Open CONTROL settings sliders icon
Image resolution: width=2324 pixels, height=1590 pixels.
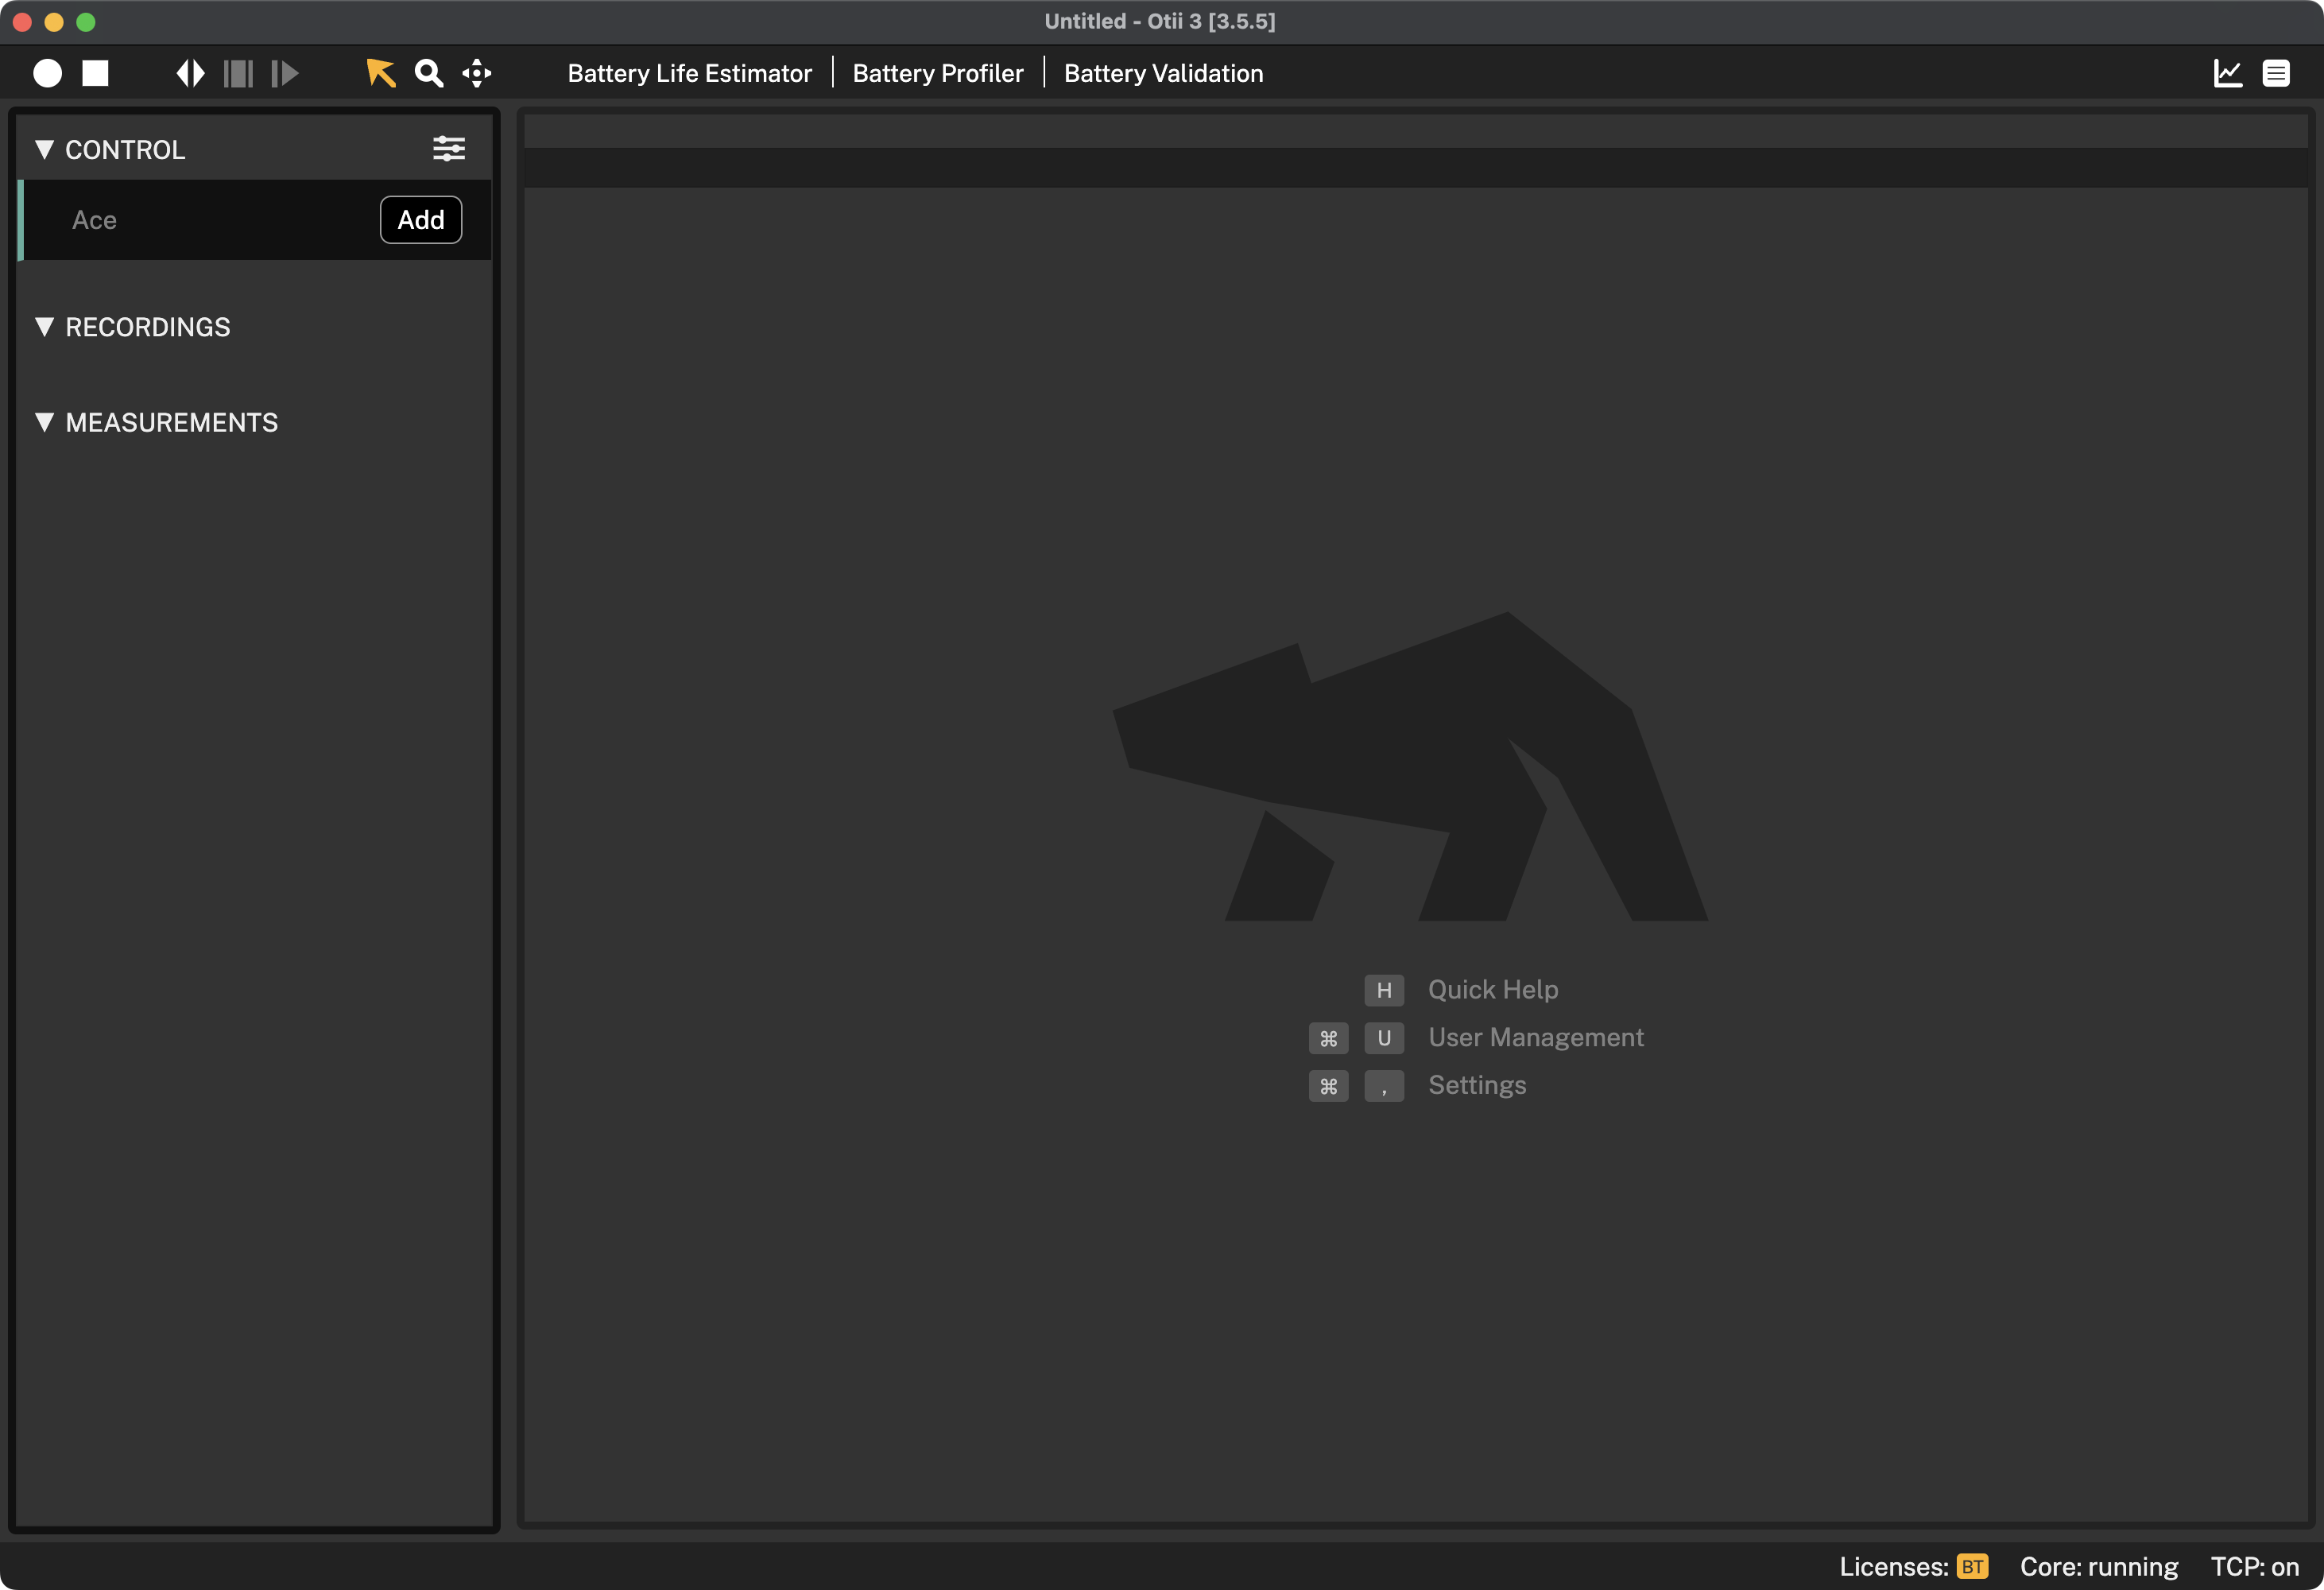tap(449, 149)
